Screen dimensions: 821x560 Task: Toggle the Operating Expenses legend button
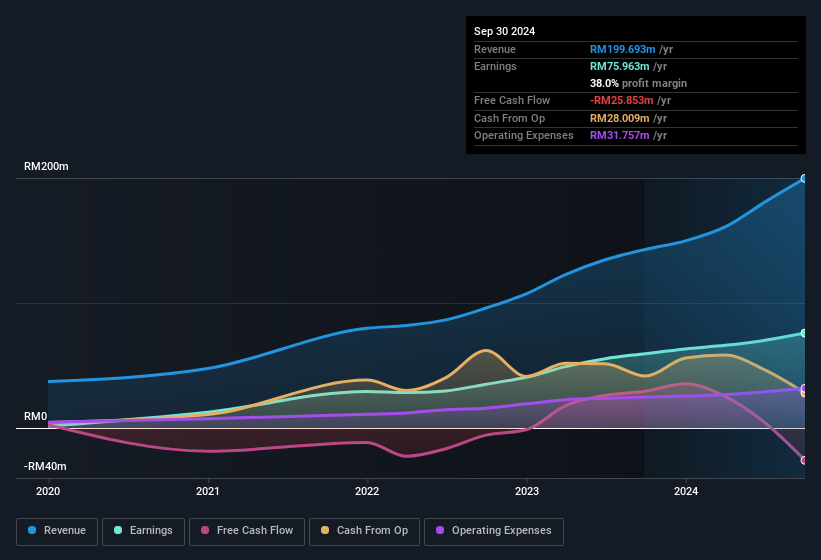(494, 531)
